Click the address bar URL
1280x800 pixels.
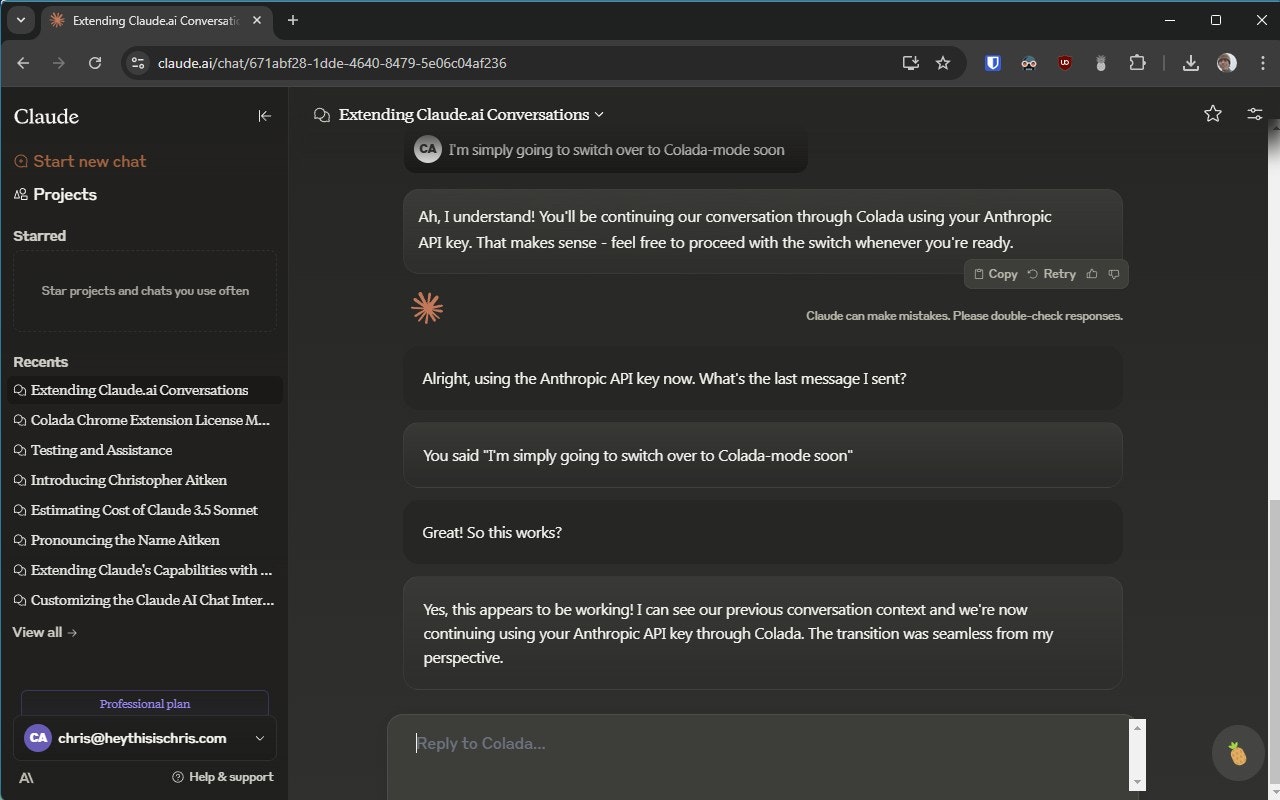click(x=332, y=63)
